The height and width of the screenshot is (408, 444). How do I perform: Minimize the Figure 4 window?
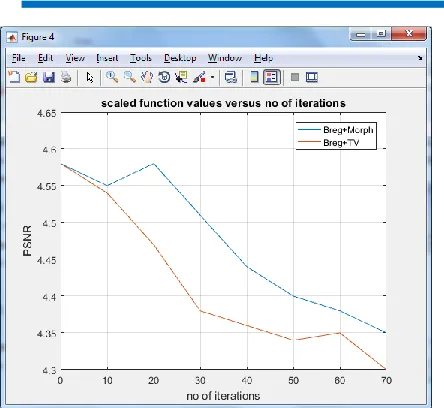[x=360, y=34]
